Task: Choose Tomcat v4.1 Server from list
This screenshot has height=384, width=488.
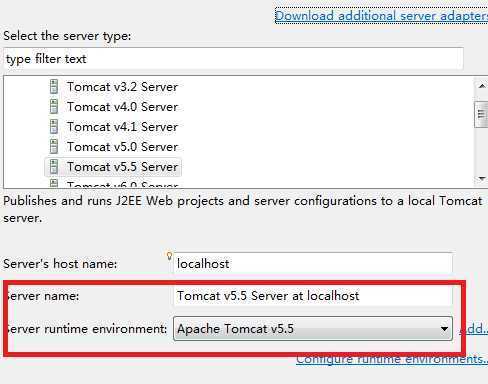Action: (x=122, y=127)
